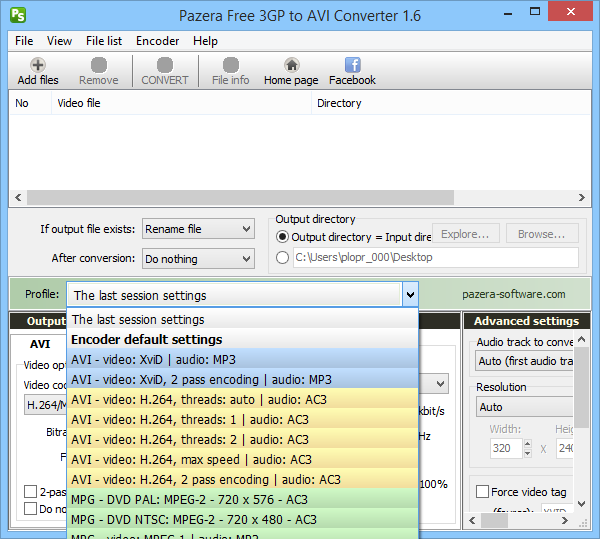Click the CONVERT toolbar icon
Screen dimensions: 600x539
[x=165, y=72]
